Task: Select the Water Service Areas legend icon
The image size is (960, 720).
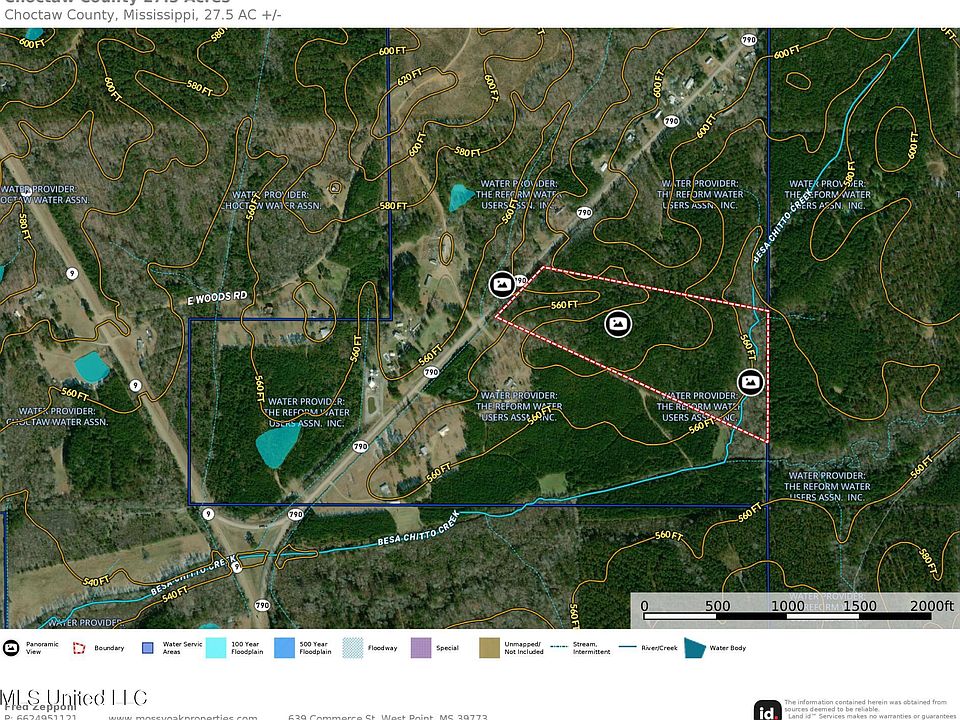Action: 146,648
